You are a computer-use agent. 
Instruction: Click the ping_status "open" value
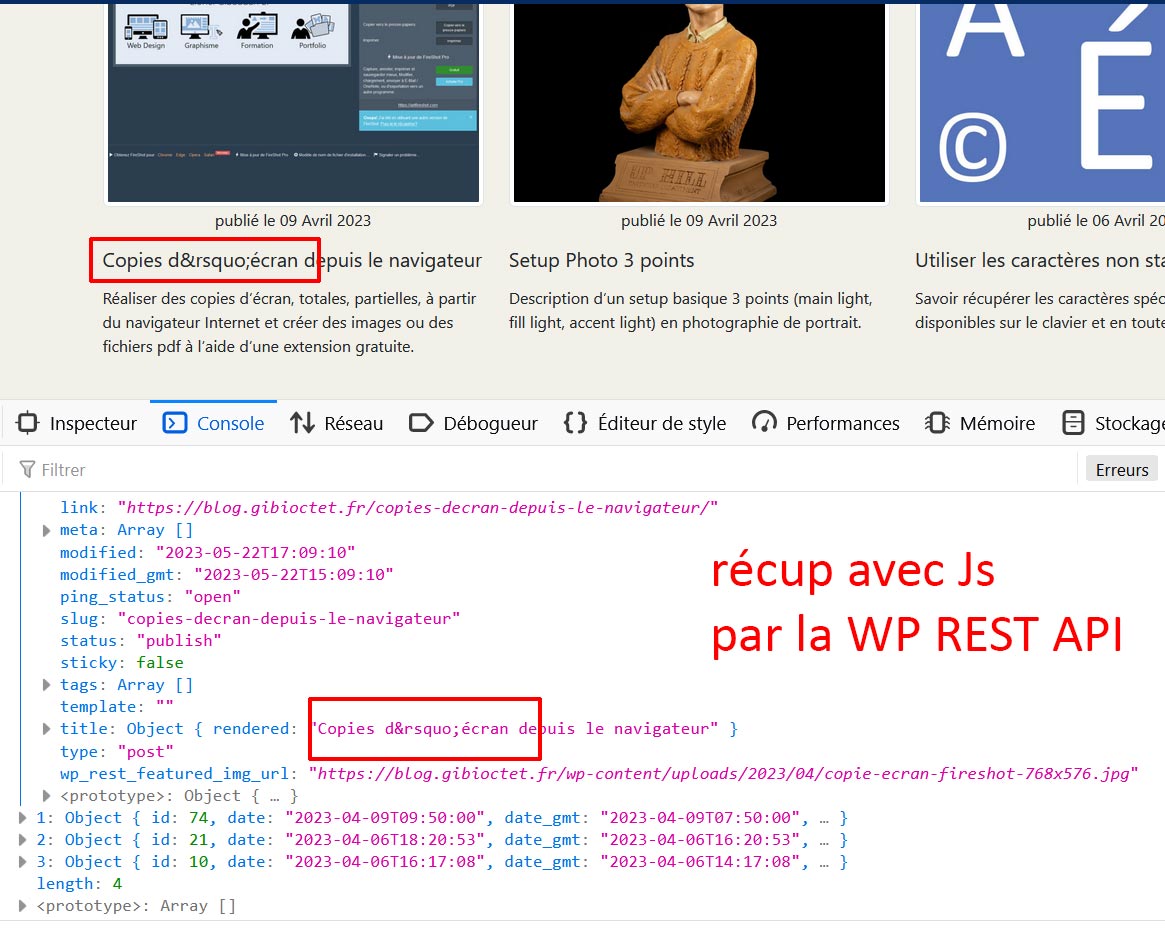212,597
